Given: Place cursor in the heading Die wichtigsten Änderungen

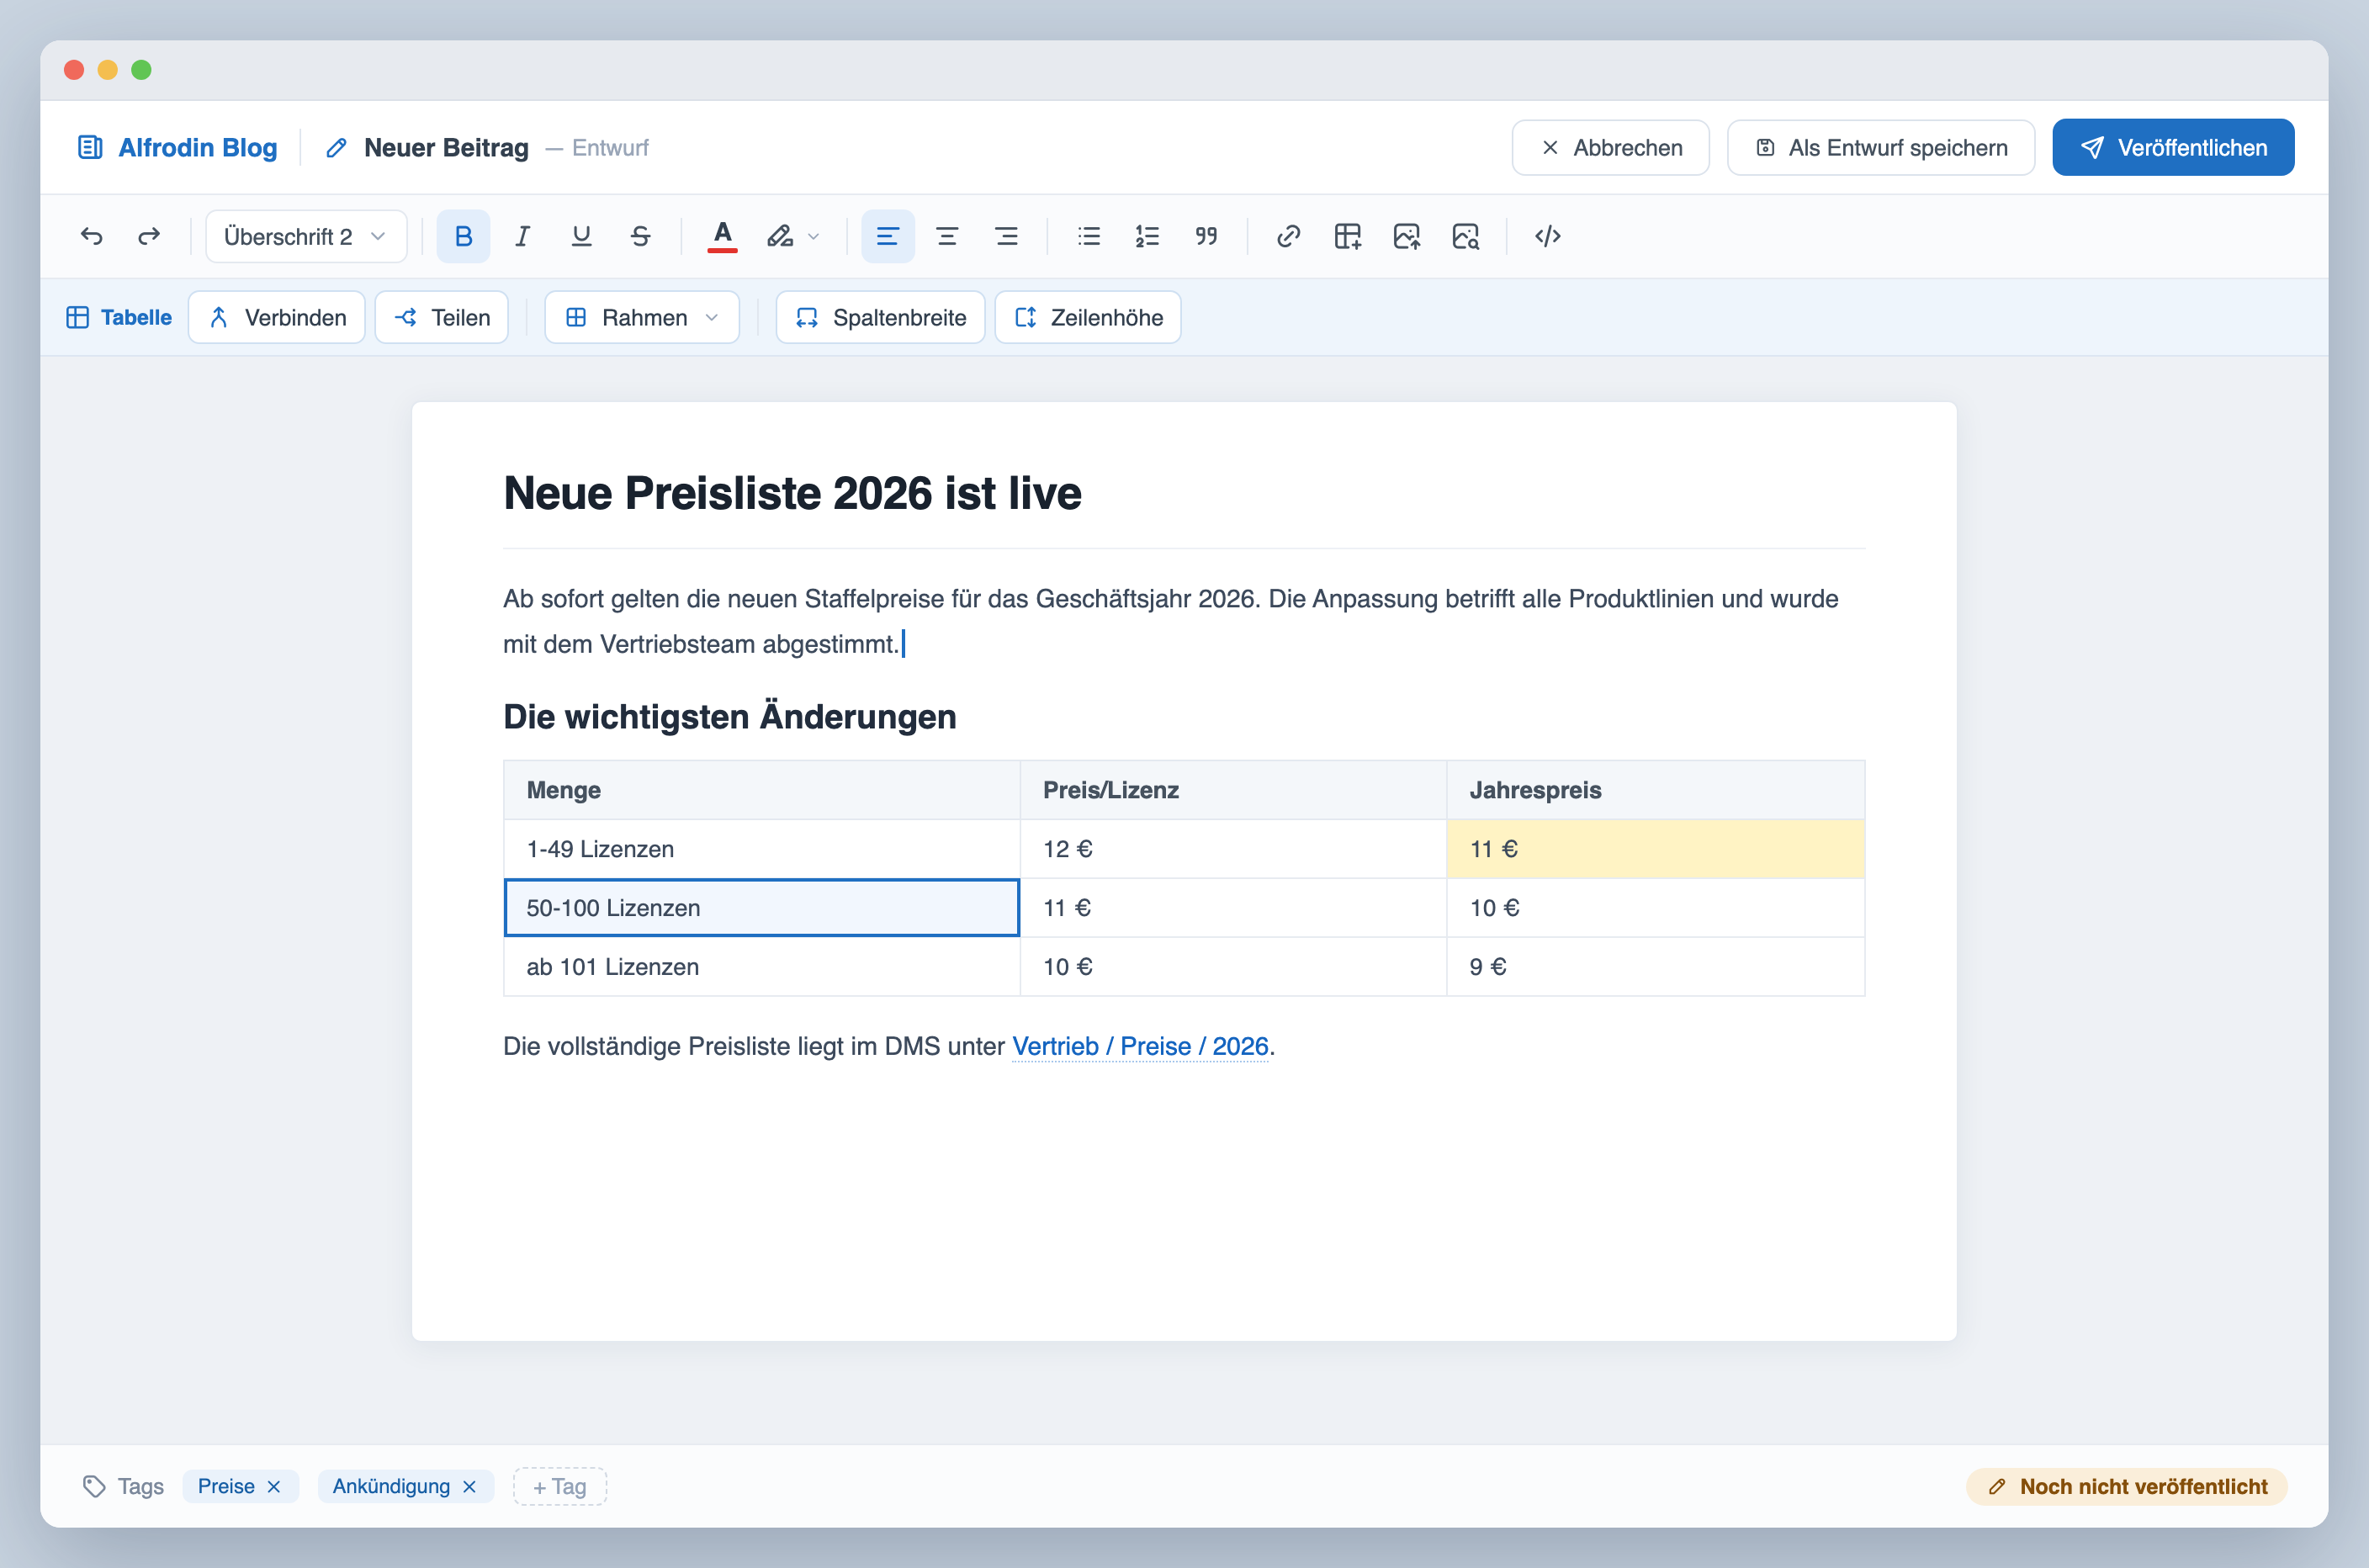Looking at the screenshot, I should [729, 717].
